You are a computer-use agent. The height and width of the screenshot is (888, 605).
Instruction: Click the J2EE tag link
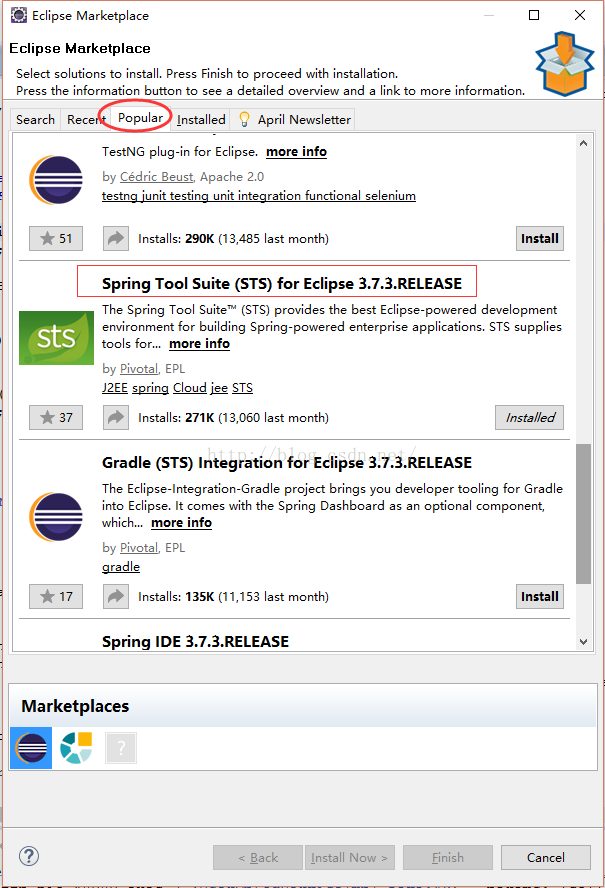[114, 388]
